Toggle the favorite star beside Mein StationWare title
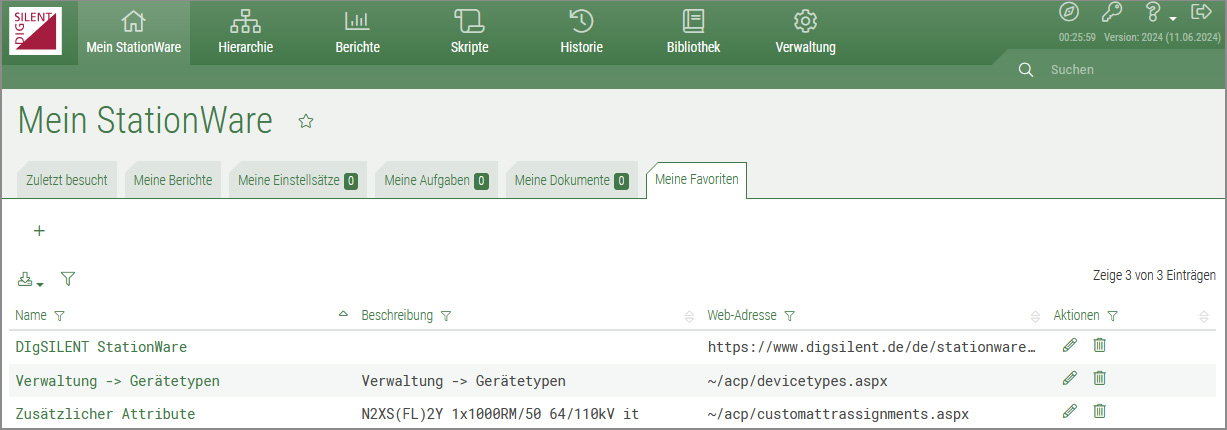Image resolution: width=1227 pixels, height=430 pixels. coord(306,121)
